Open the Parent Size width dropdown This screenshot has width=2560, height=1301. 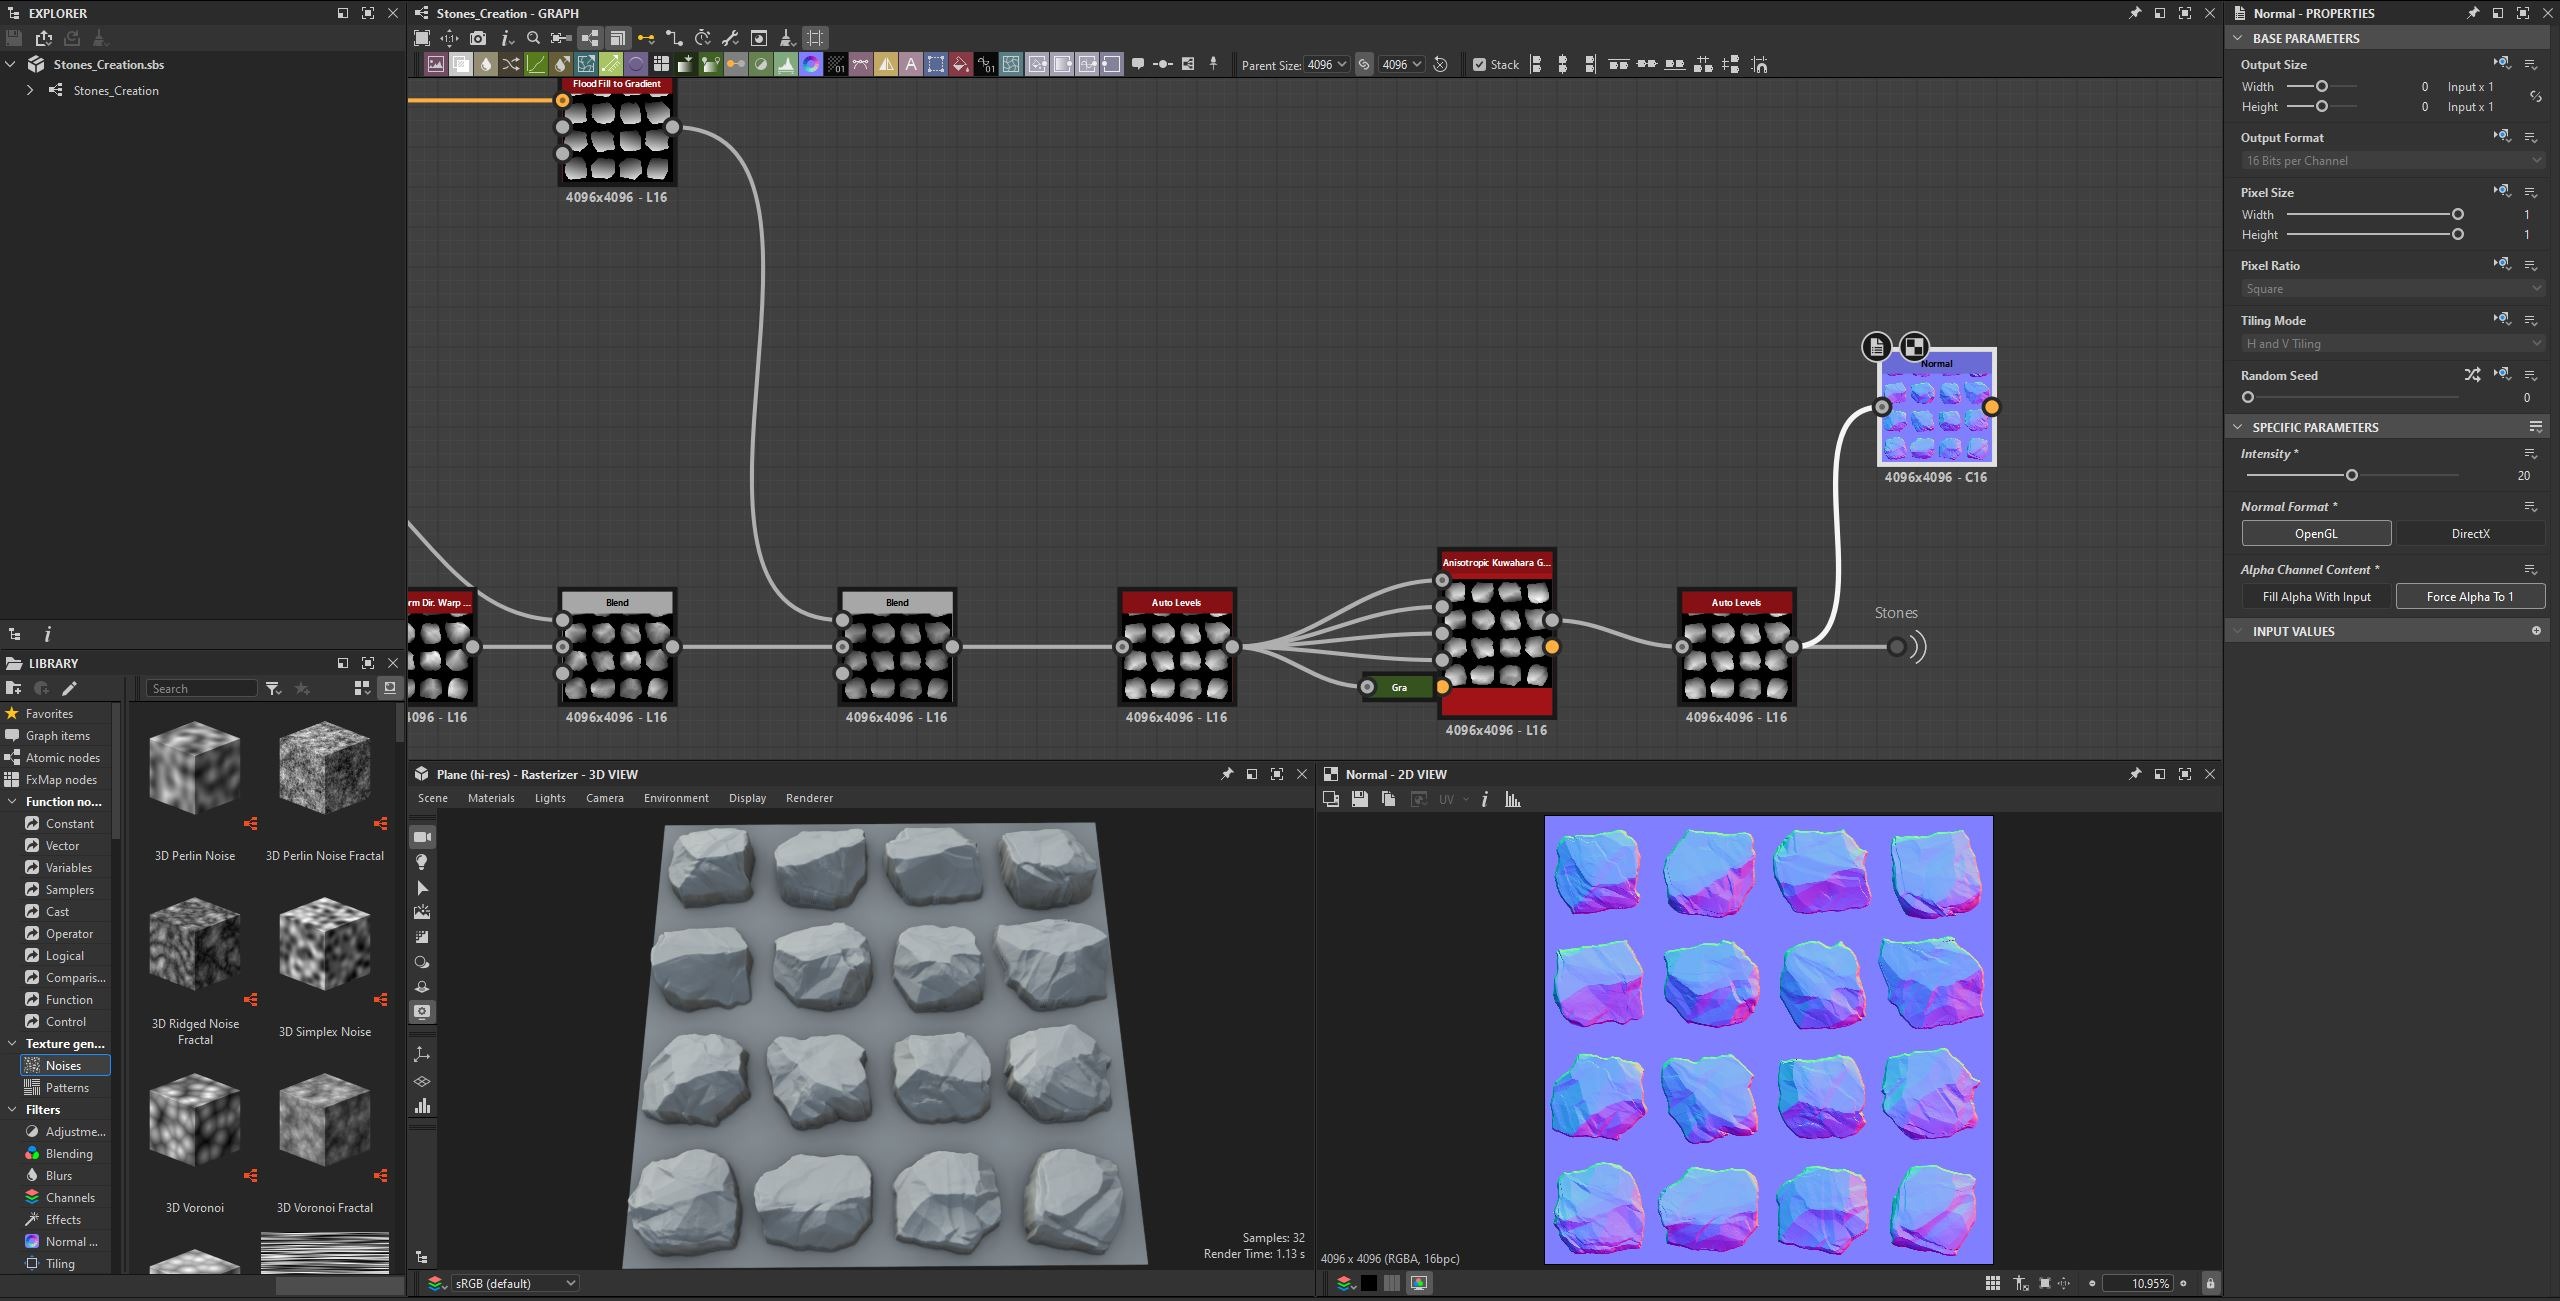pos(1327,65)
